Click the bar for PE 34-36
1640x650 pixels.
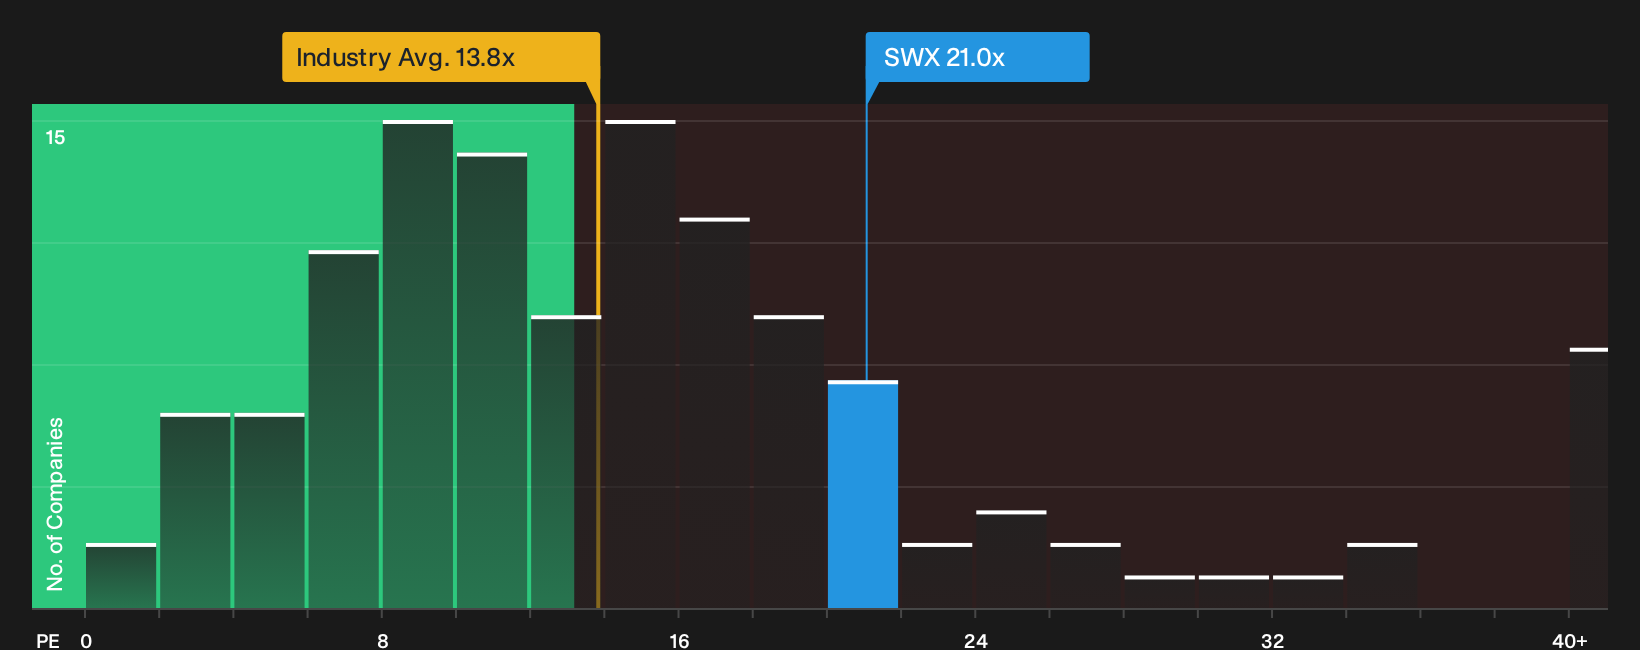1382,576
